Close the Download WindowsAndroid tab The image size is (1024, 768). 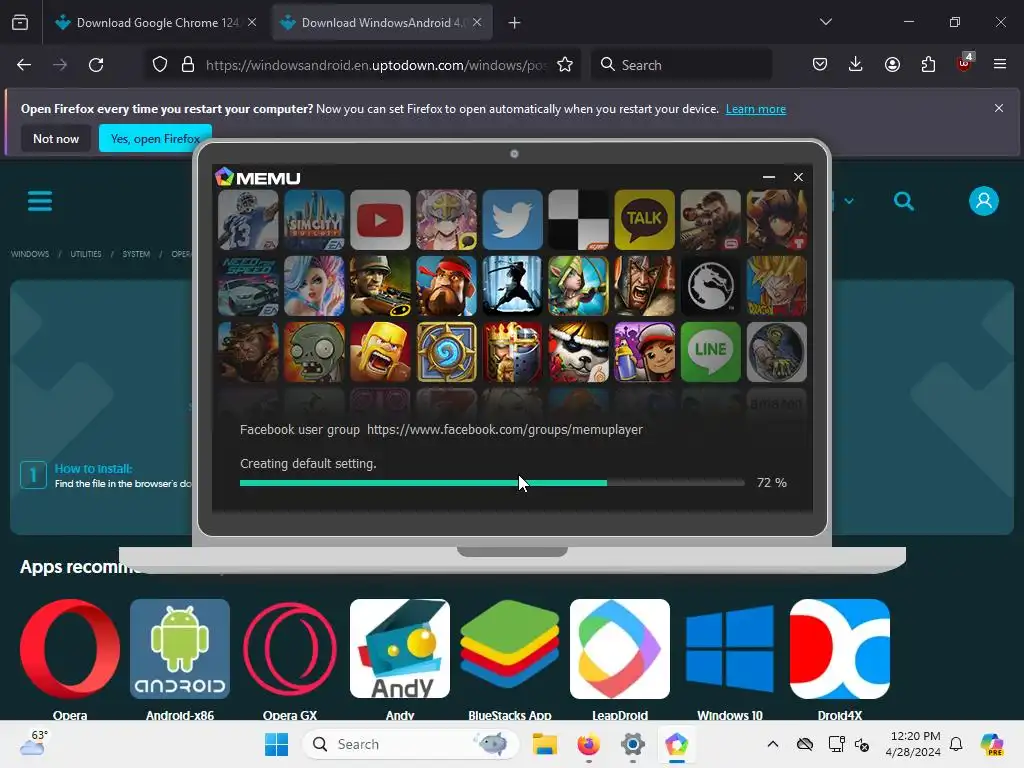point(477,22)
